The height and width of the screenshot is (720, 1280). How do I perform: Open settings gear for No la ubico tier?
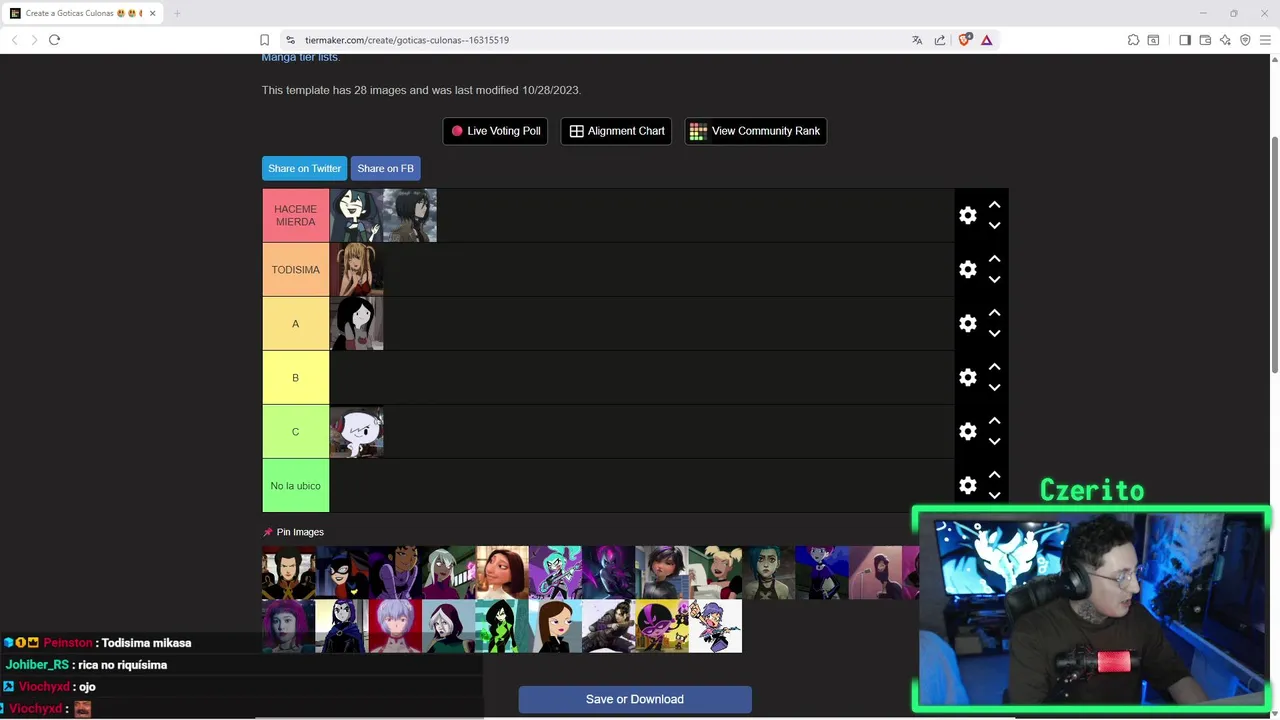point(967,485)
